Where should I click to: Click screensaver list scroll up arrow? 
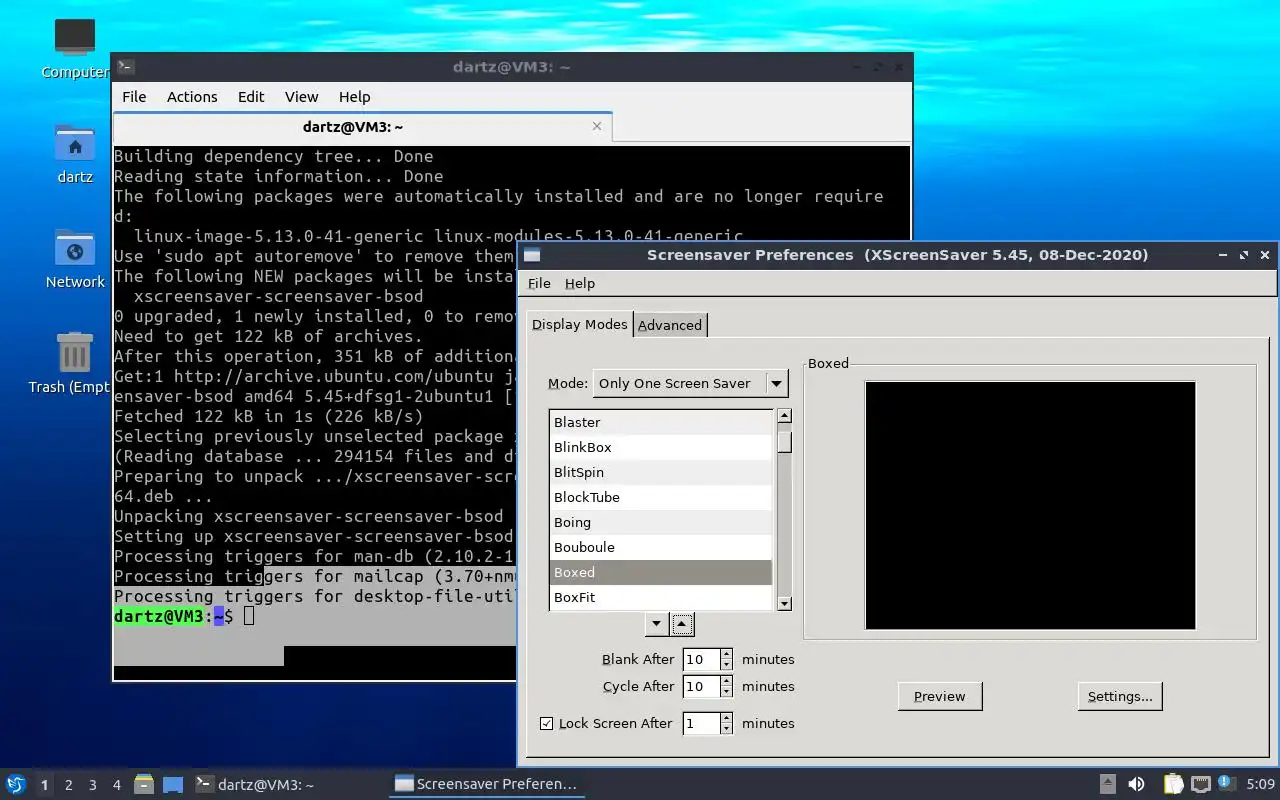coord(785,416)
